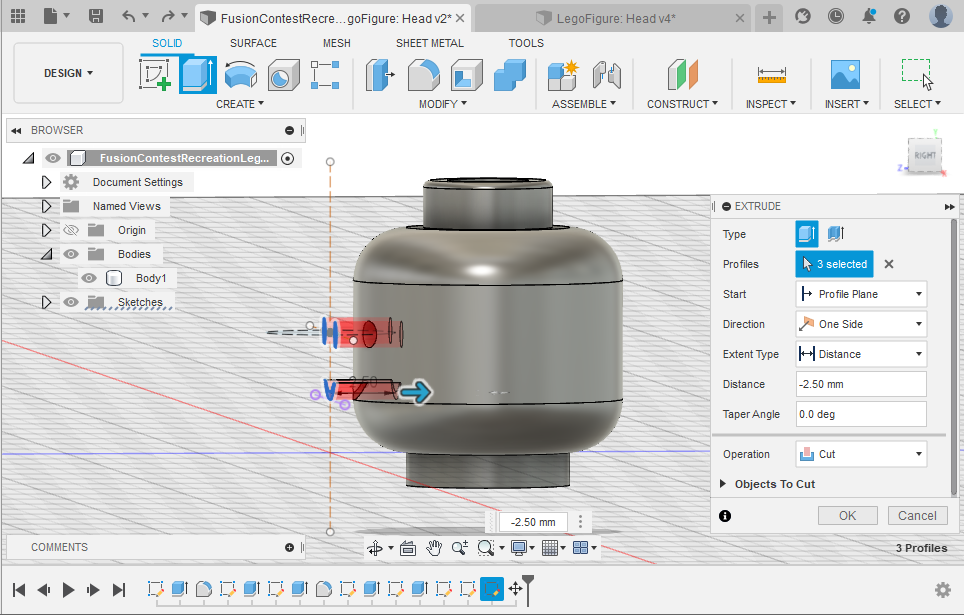Open the Start Profile Plane dropdown

pyautogui.click(x=861, y=294)
